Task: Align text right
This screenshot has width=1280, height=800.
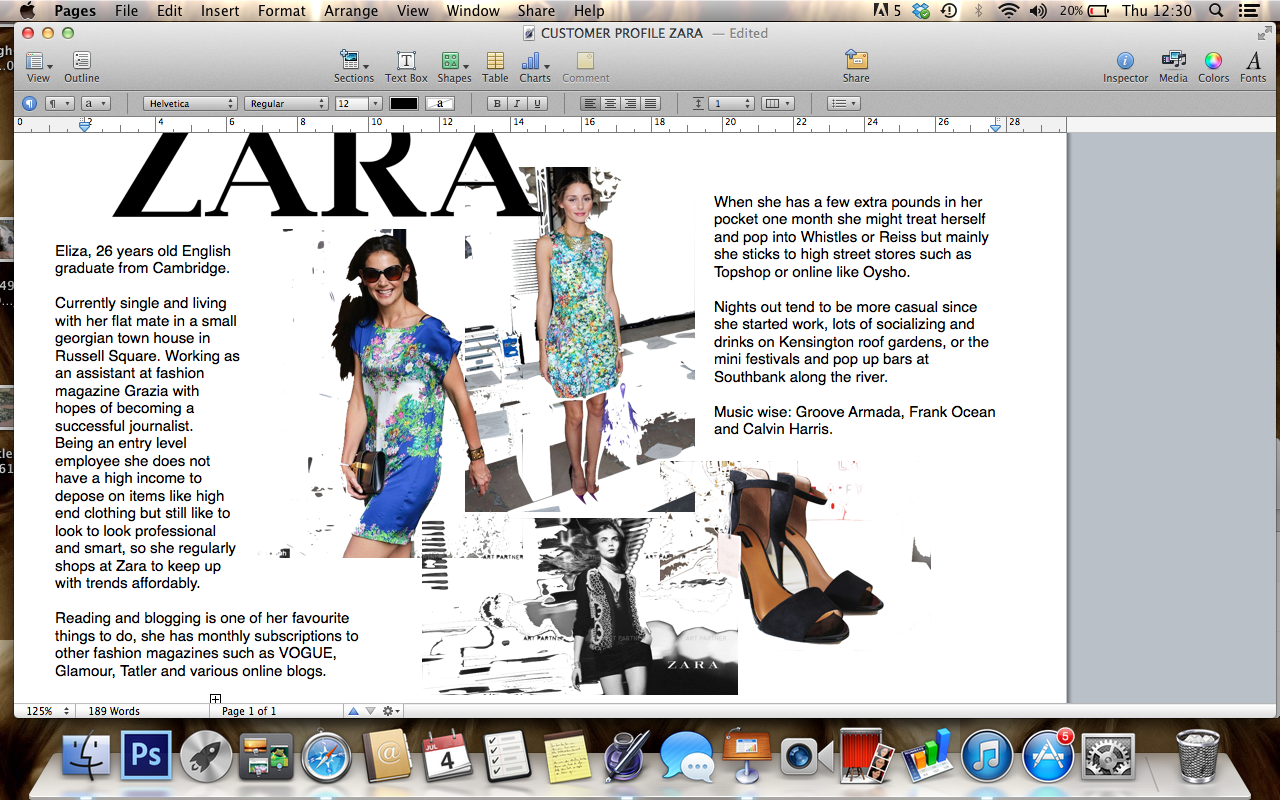Action: click(x=630, y=103)
